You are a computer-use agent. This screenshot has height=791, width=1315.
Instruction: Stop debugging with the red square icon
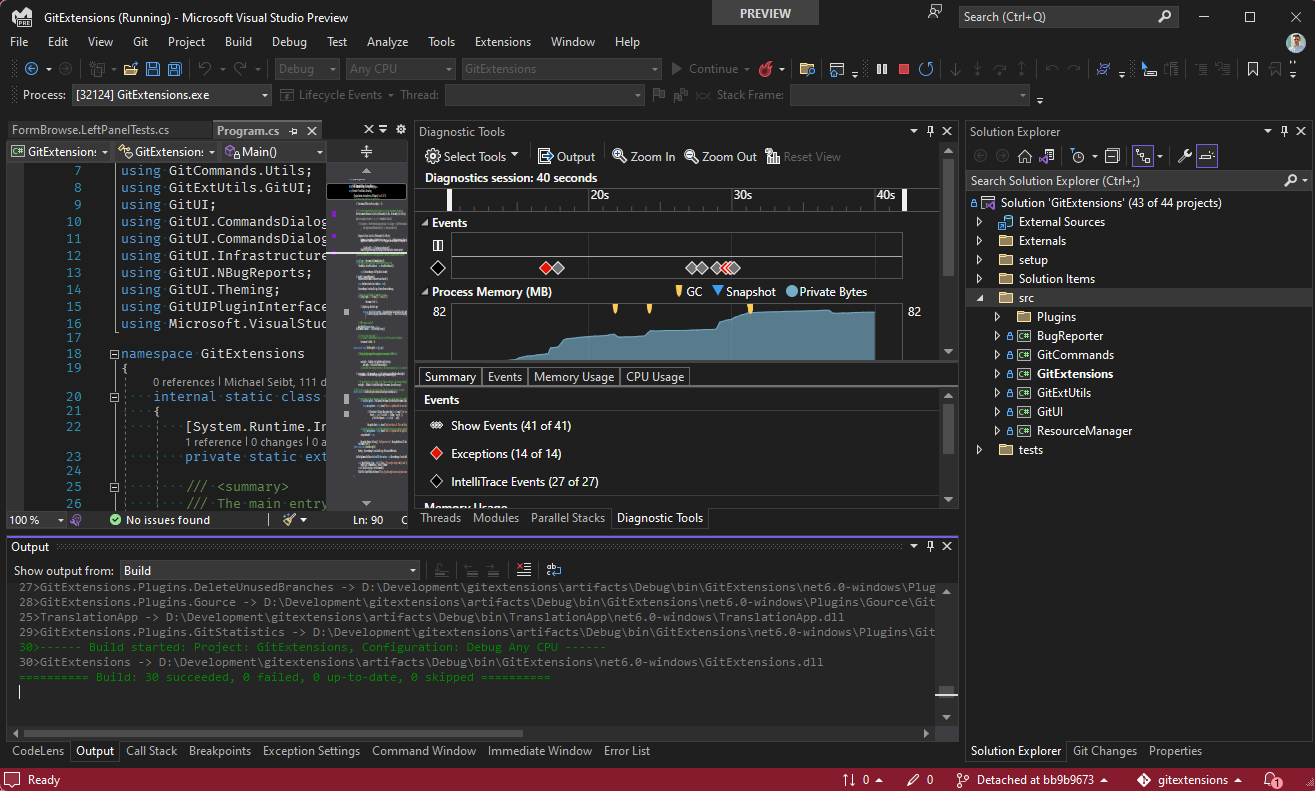point(903,69)
